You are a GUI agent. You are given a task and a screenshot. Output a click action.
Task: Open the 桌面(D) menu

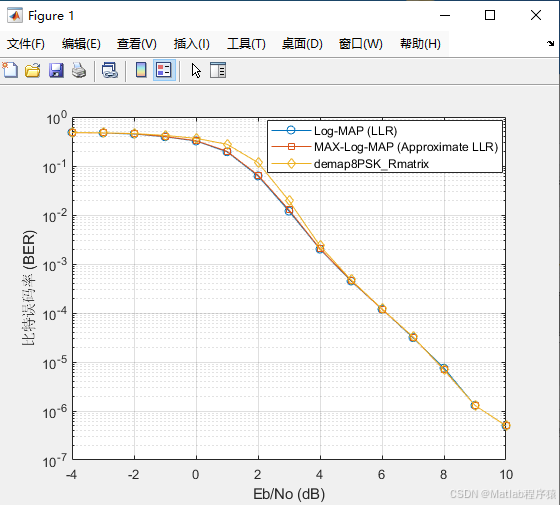click(x=302, y=44)
